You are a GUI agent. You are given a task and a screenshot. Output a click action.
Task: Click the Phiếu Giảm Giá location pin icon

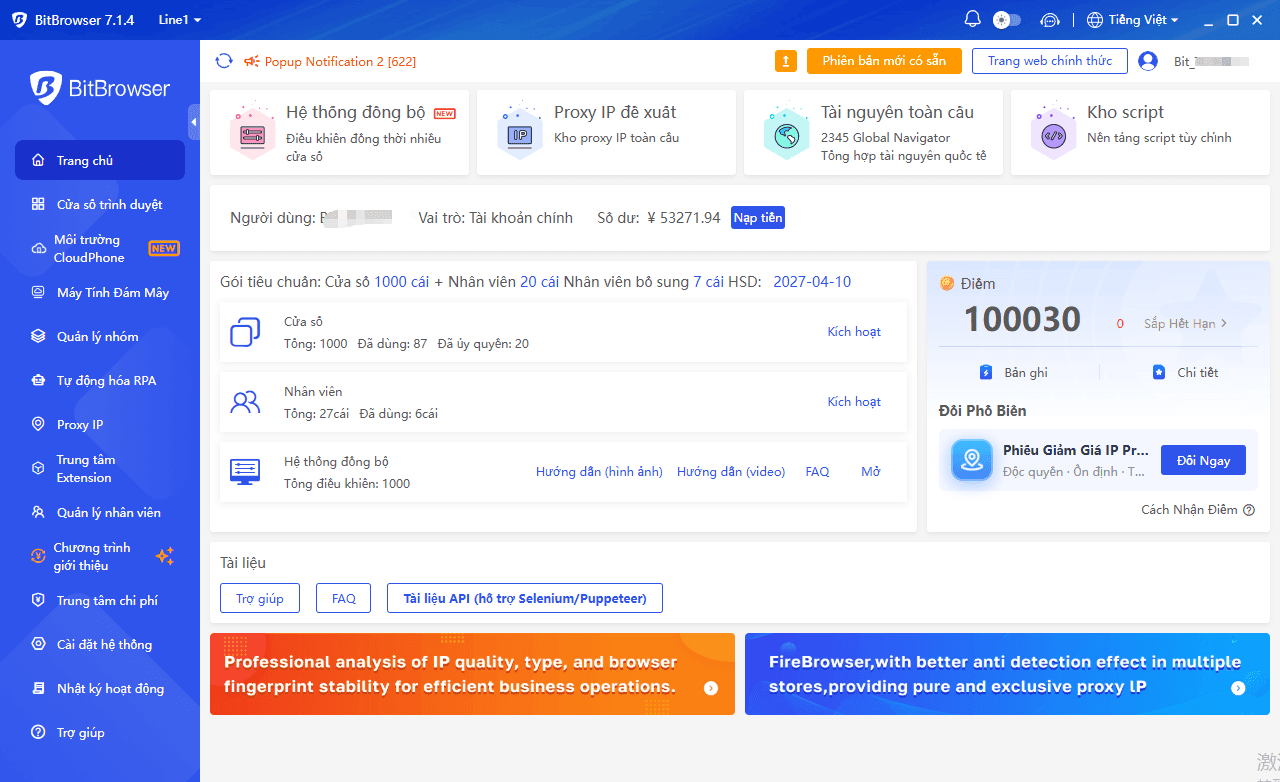coord(972,460)
